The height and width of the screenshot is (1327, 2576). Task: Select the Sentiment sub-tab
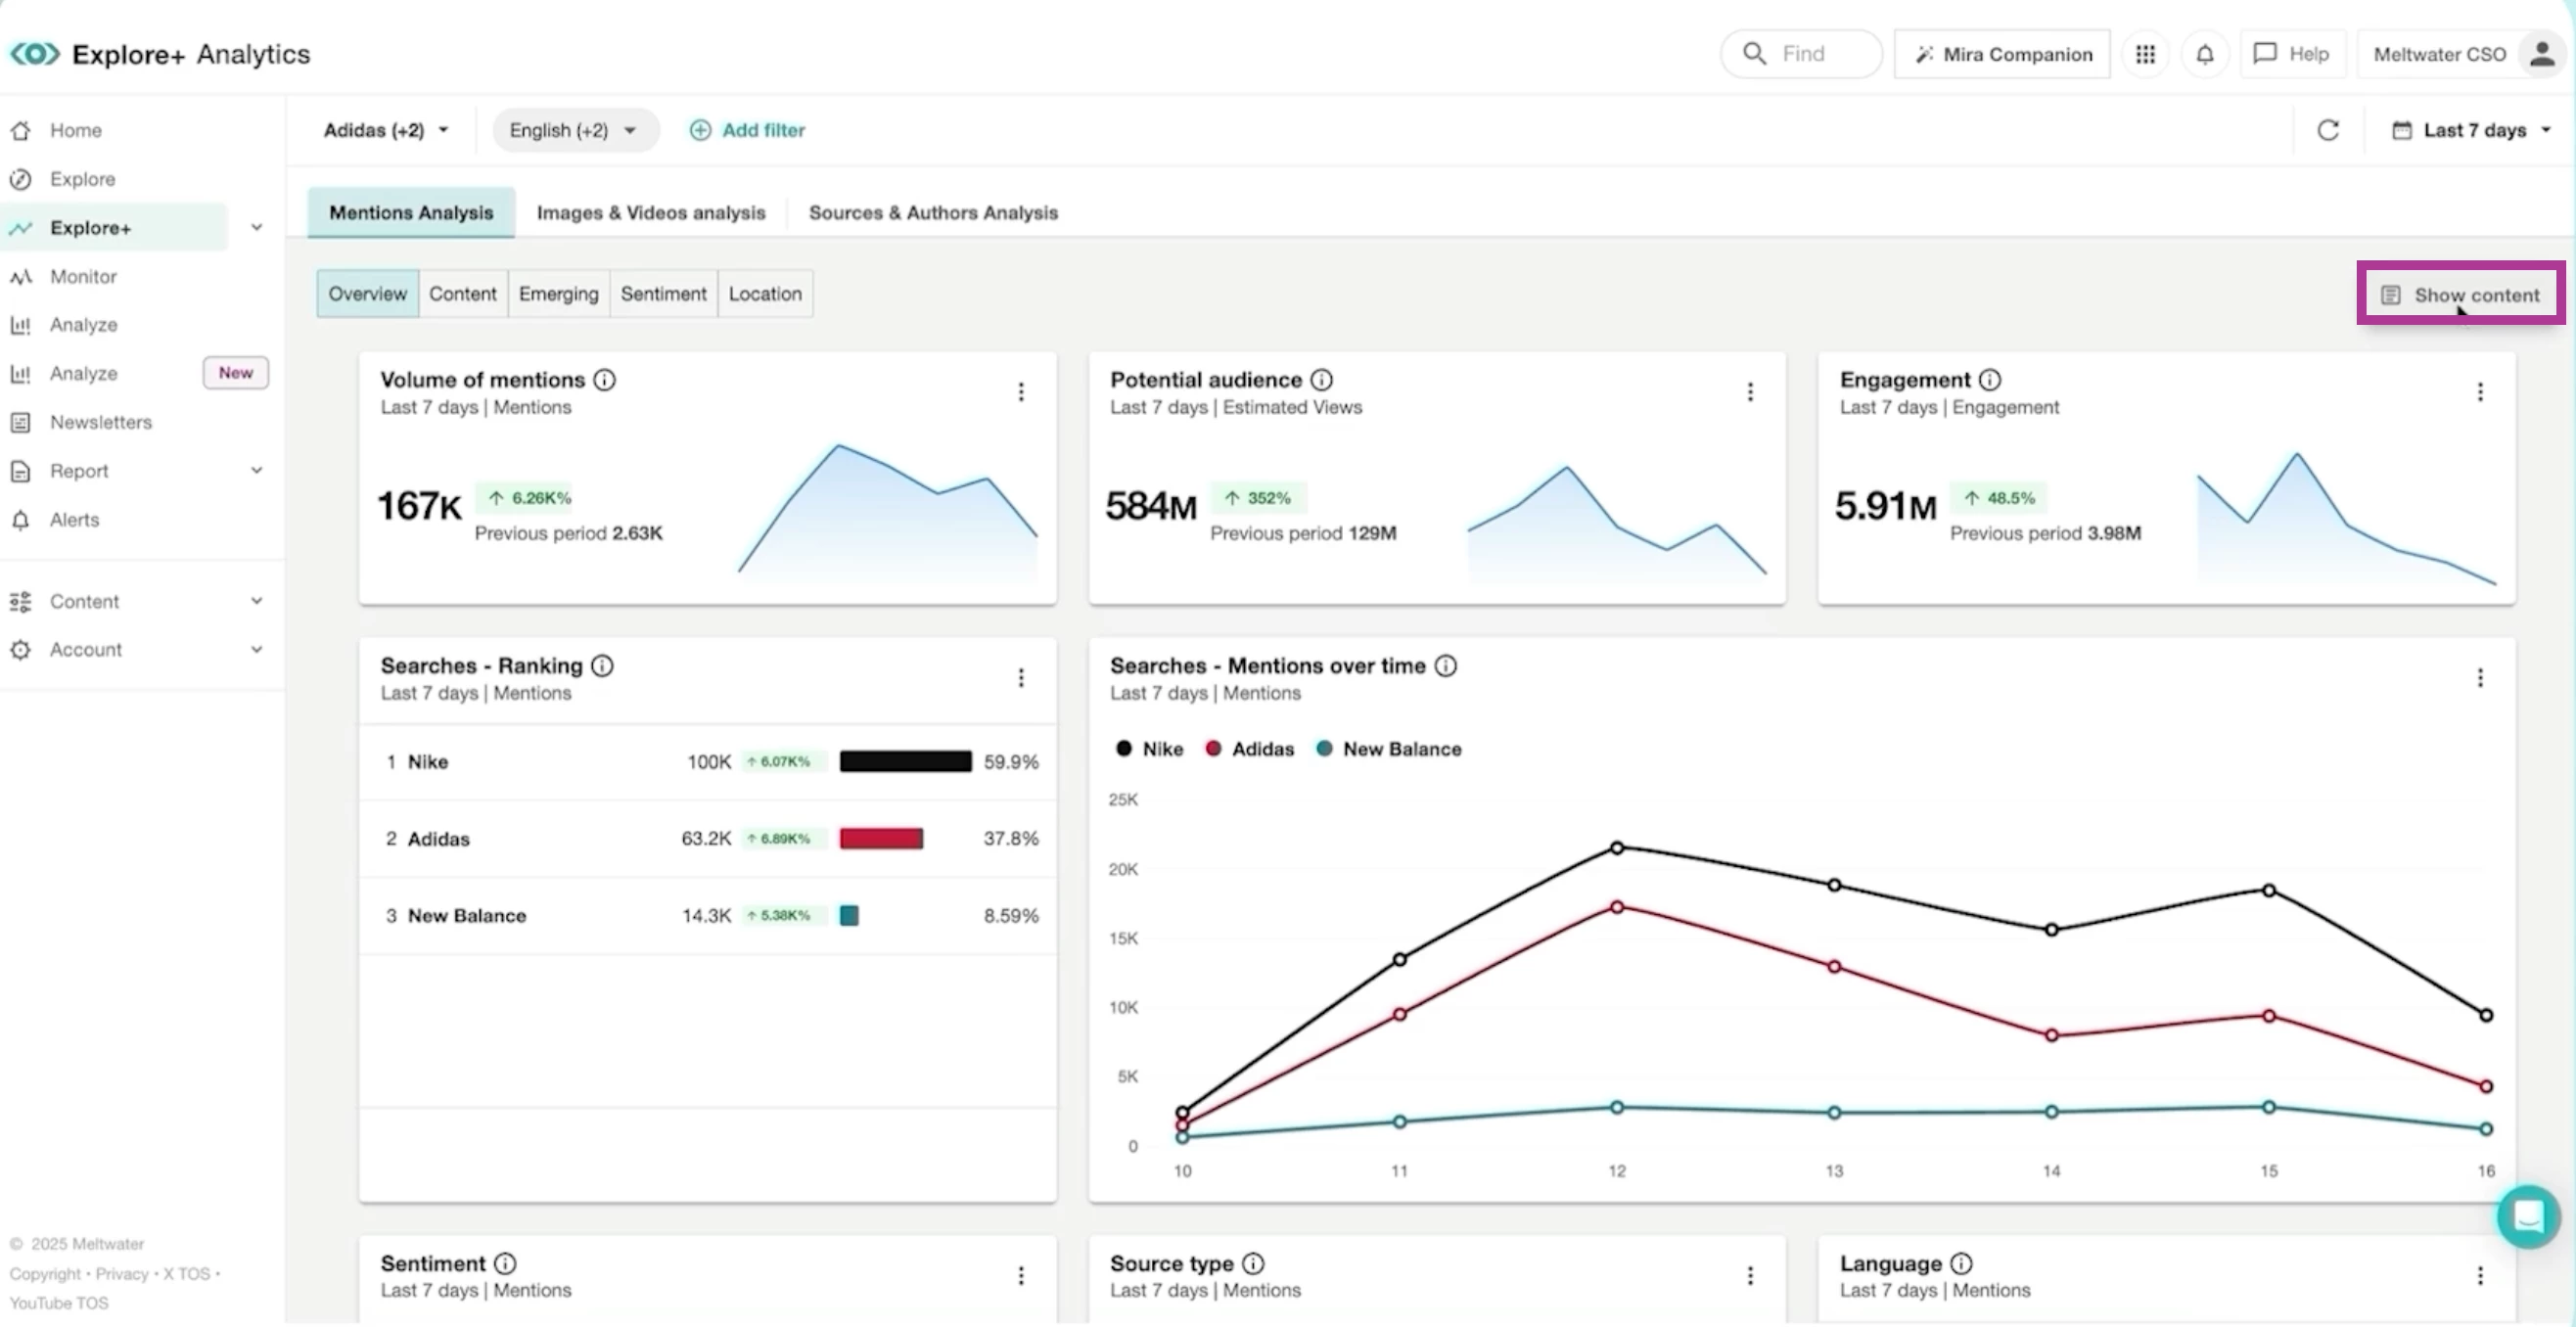pos(663,294)
